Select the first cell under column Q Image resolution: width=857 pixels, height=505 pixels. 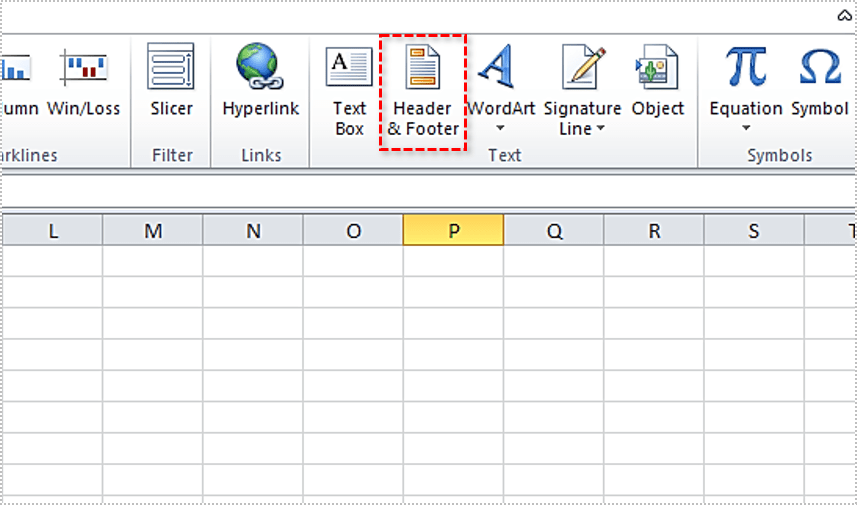coord(553,261)
